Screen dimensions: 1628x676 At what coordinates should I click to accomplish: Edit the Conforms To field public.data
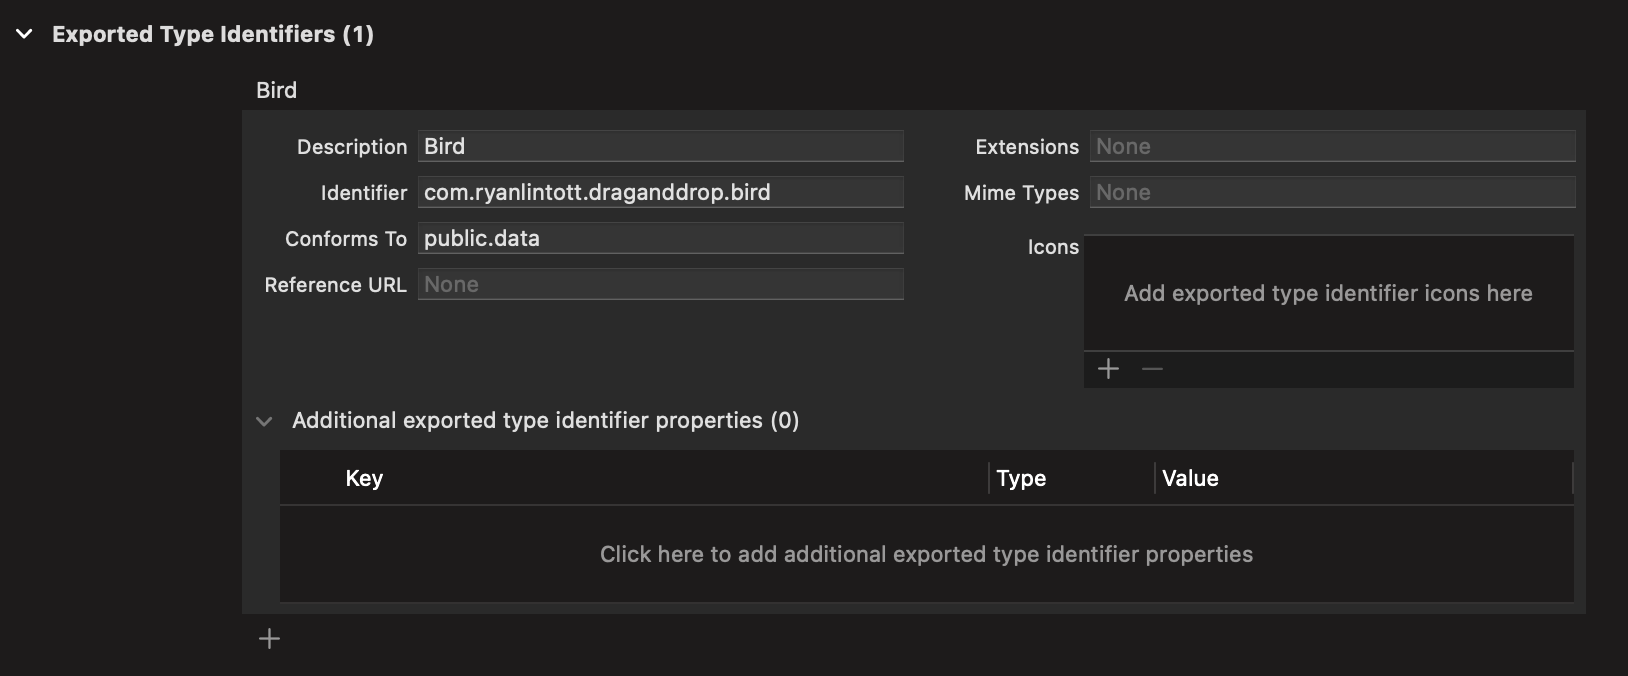(x=660, y=238)
